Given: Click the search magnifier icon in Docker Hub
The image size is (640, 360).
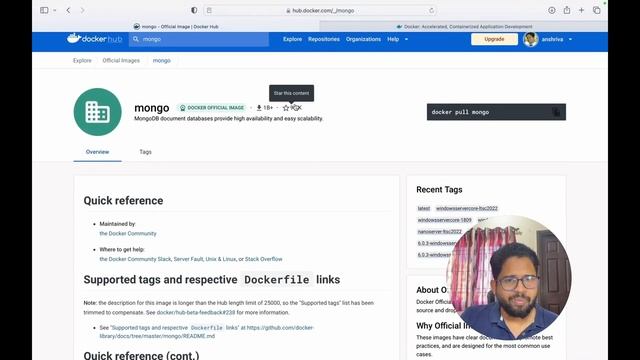Looking at the screenshot, I should tap(136, 39).
